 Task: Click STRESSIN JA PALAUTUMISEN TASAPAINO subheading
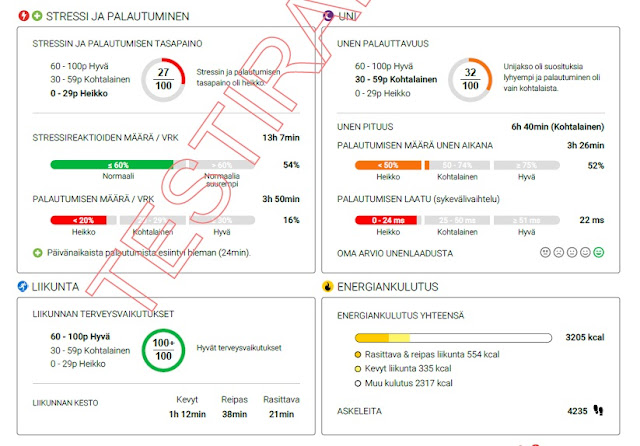coord(118,44)
